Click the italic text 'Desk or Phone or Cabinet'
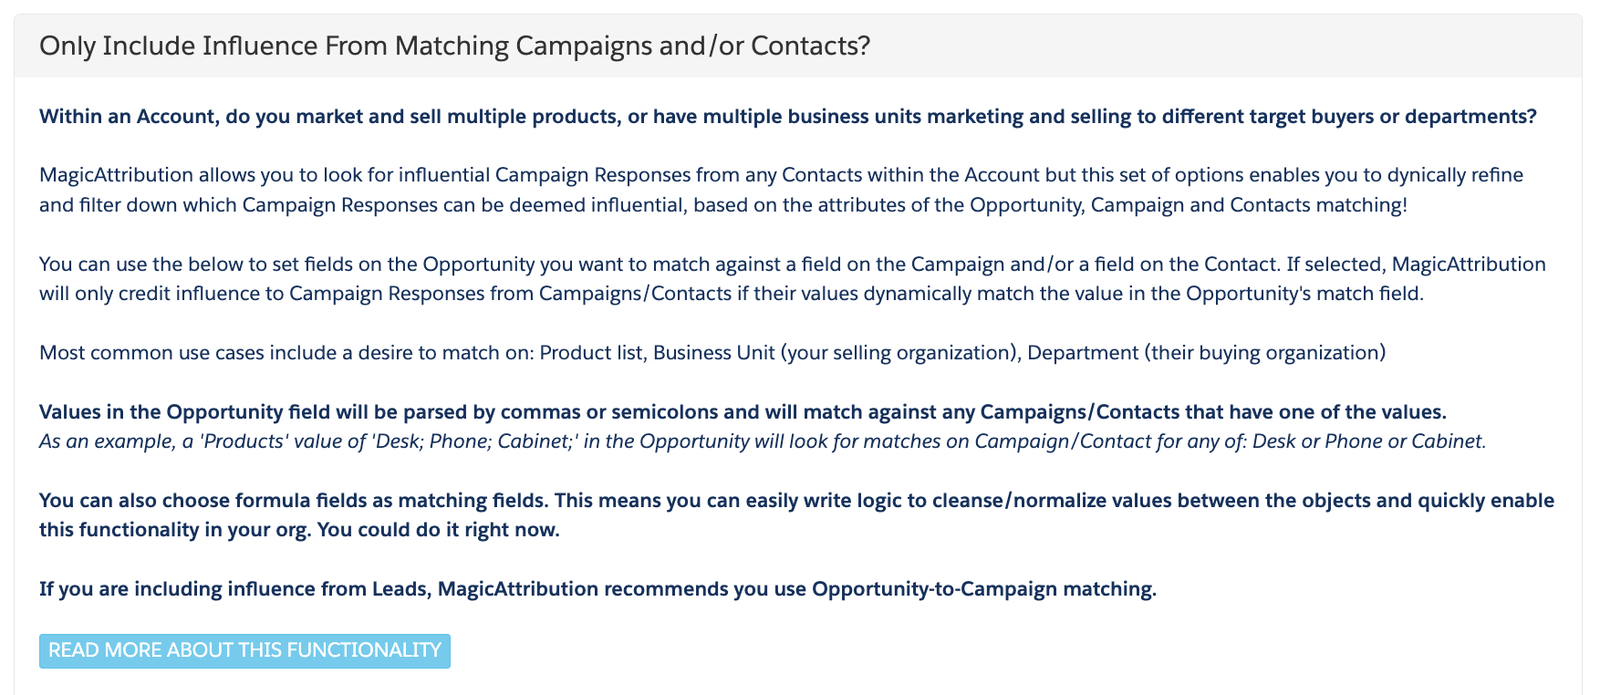The width and height of the screenshot is (1600, 695). click(x=1368, y=441)
